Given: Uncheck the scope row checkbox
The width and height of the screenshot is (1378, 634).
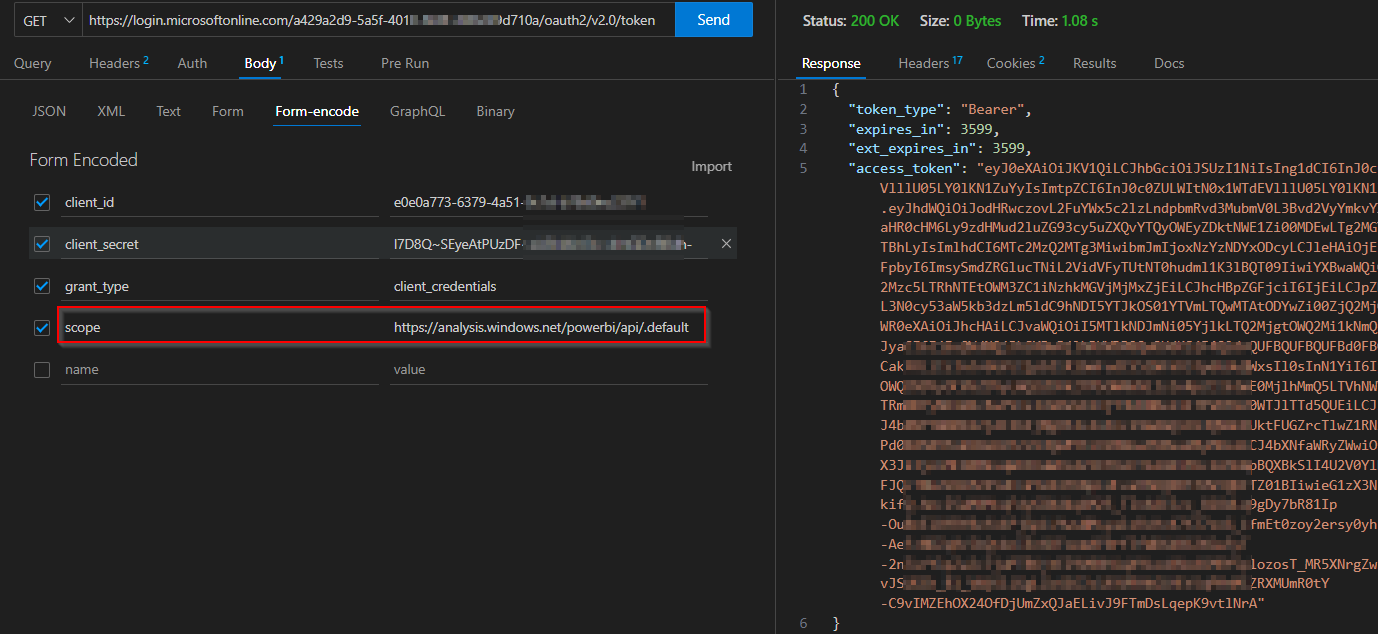Looking at the screenshot, I should pos(42,327).
